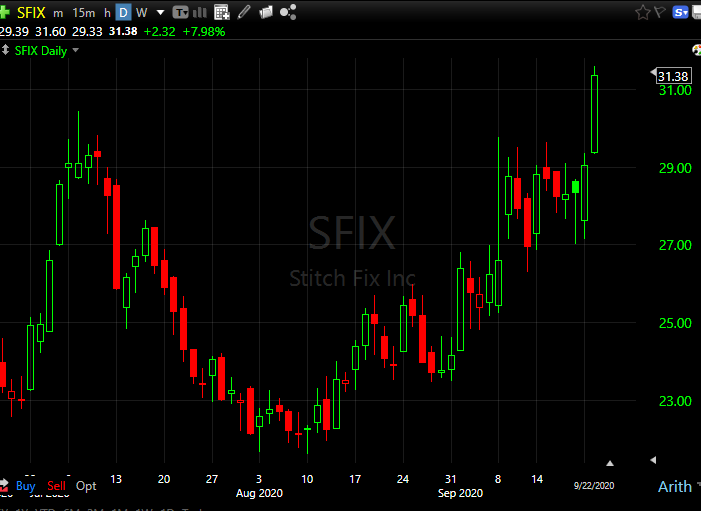
Task: Click the Sell button
Action: (56, 486)
